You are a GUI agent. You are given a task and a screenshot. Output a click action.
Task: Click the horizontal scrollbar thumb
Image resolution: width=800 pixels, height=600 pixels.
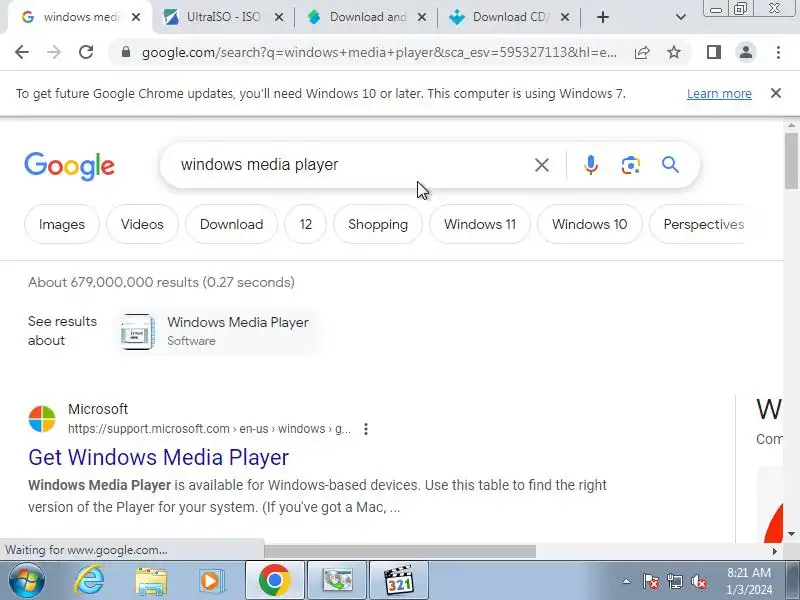(x=400, y=552)
